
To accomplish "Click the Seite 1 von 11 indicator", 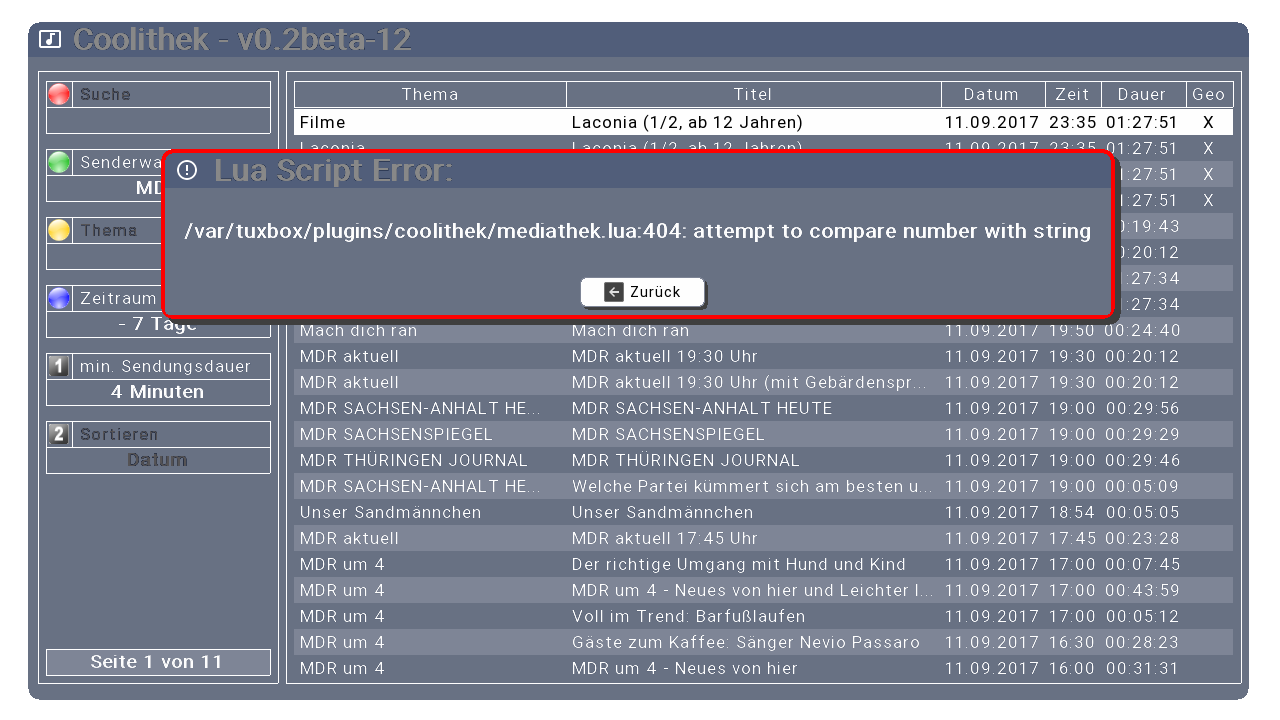I will [158, 662].
